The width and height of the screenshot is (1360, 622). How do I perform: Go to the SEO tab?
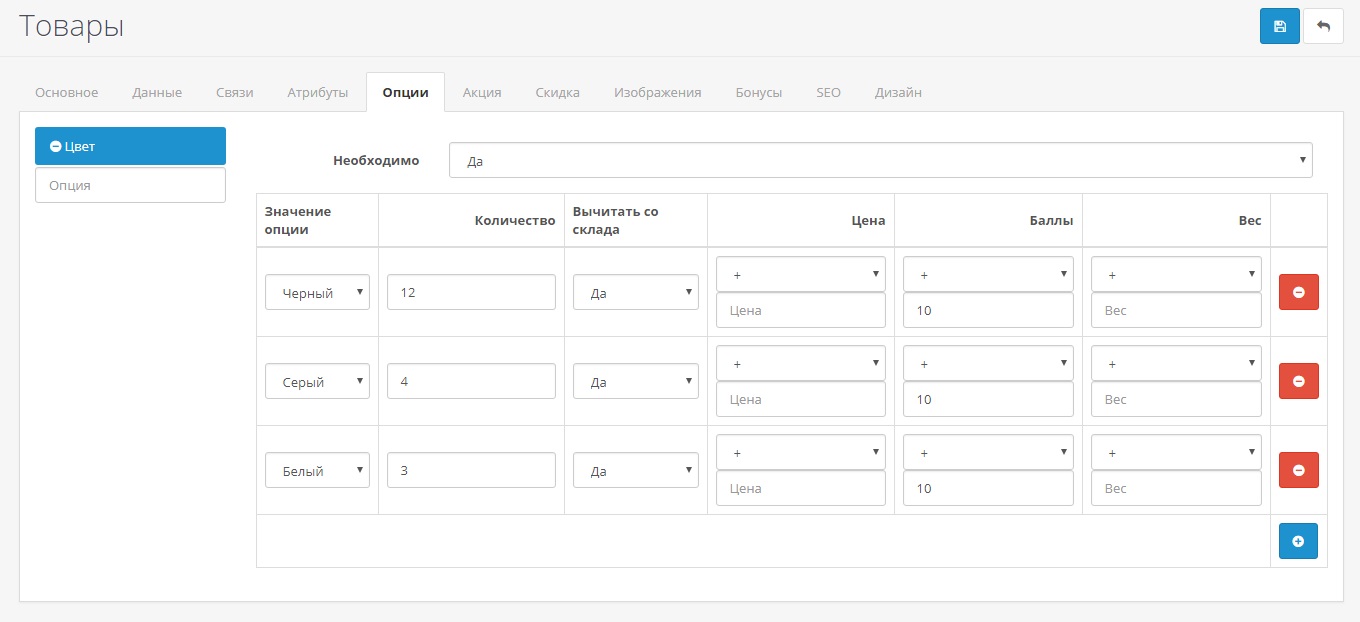click(x=828, y=92)
